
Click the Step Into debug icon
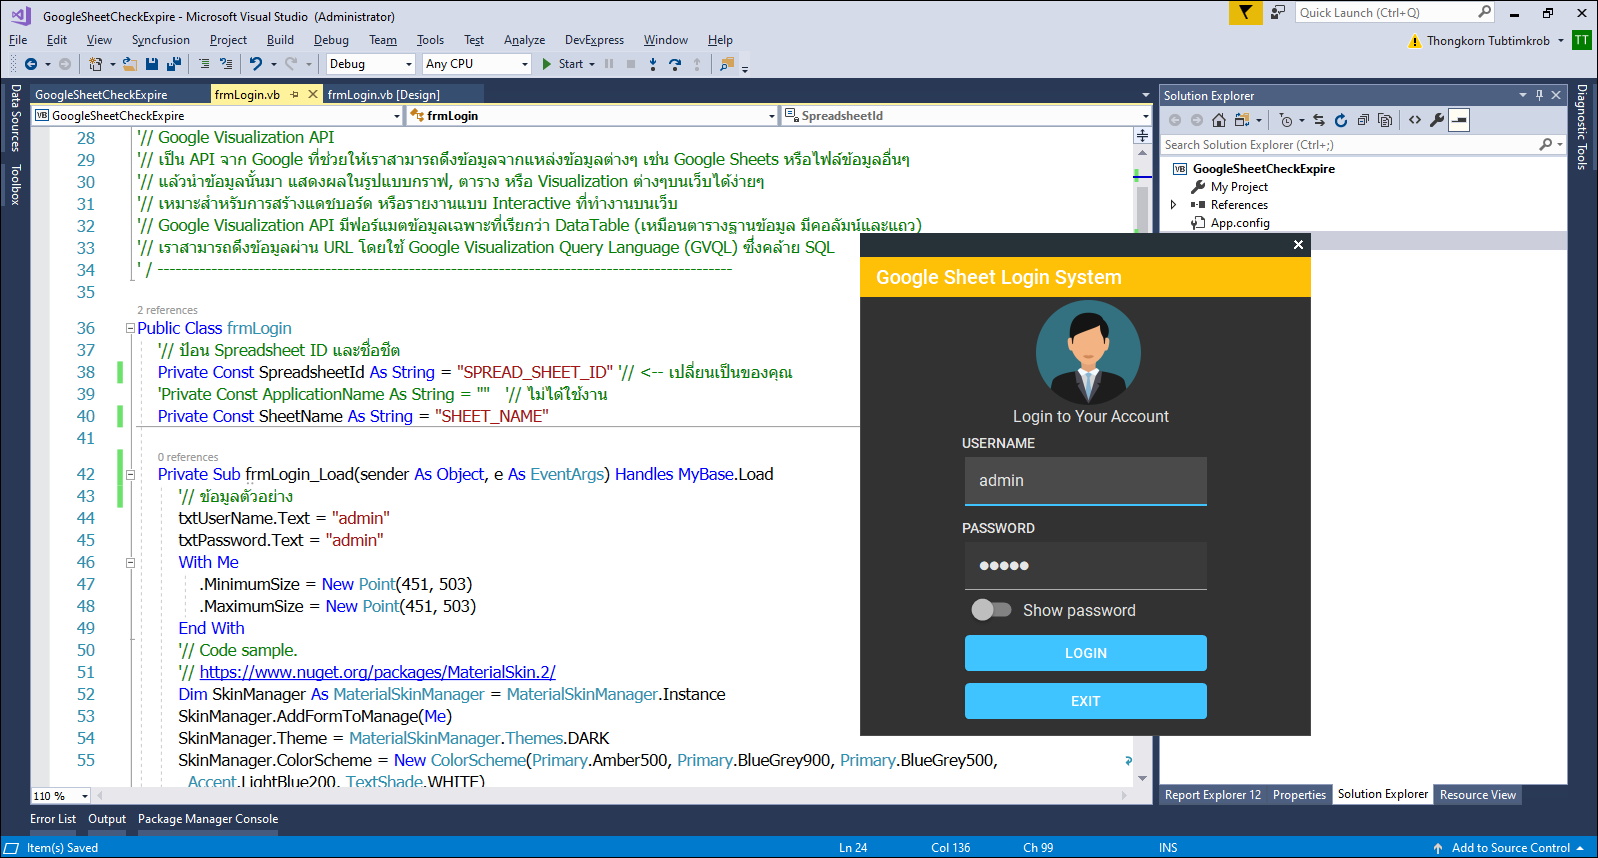(653, 64)
